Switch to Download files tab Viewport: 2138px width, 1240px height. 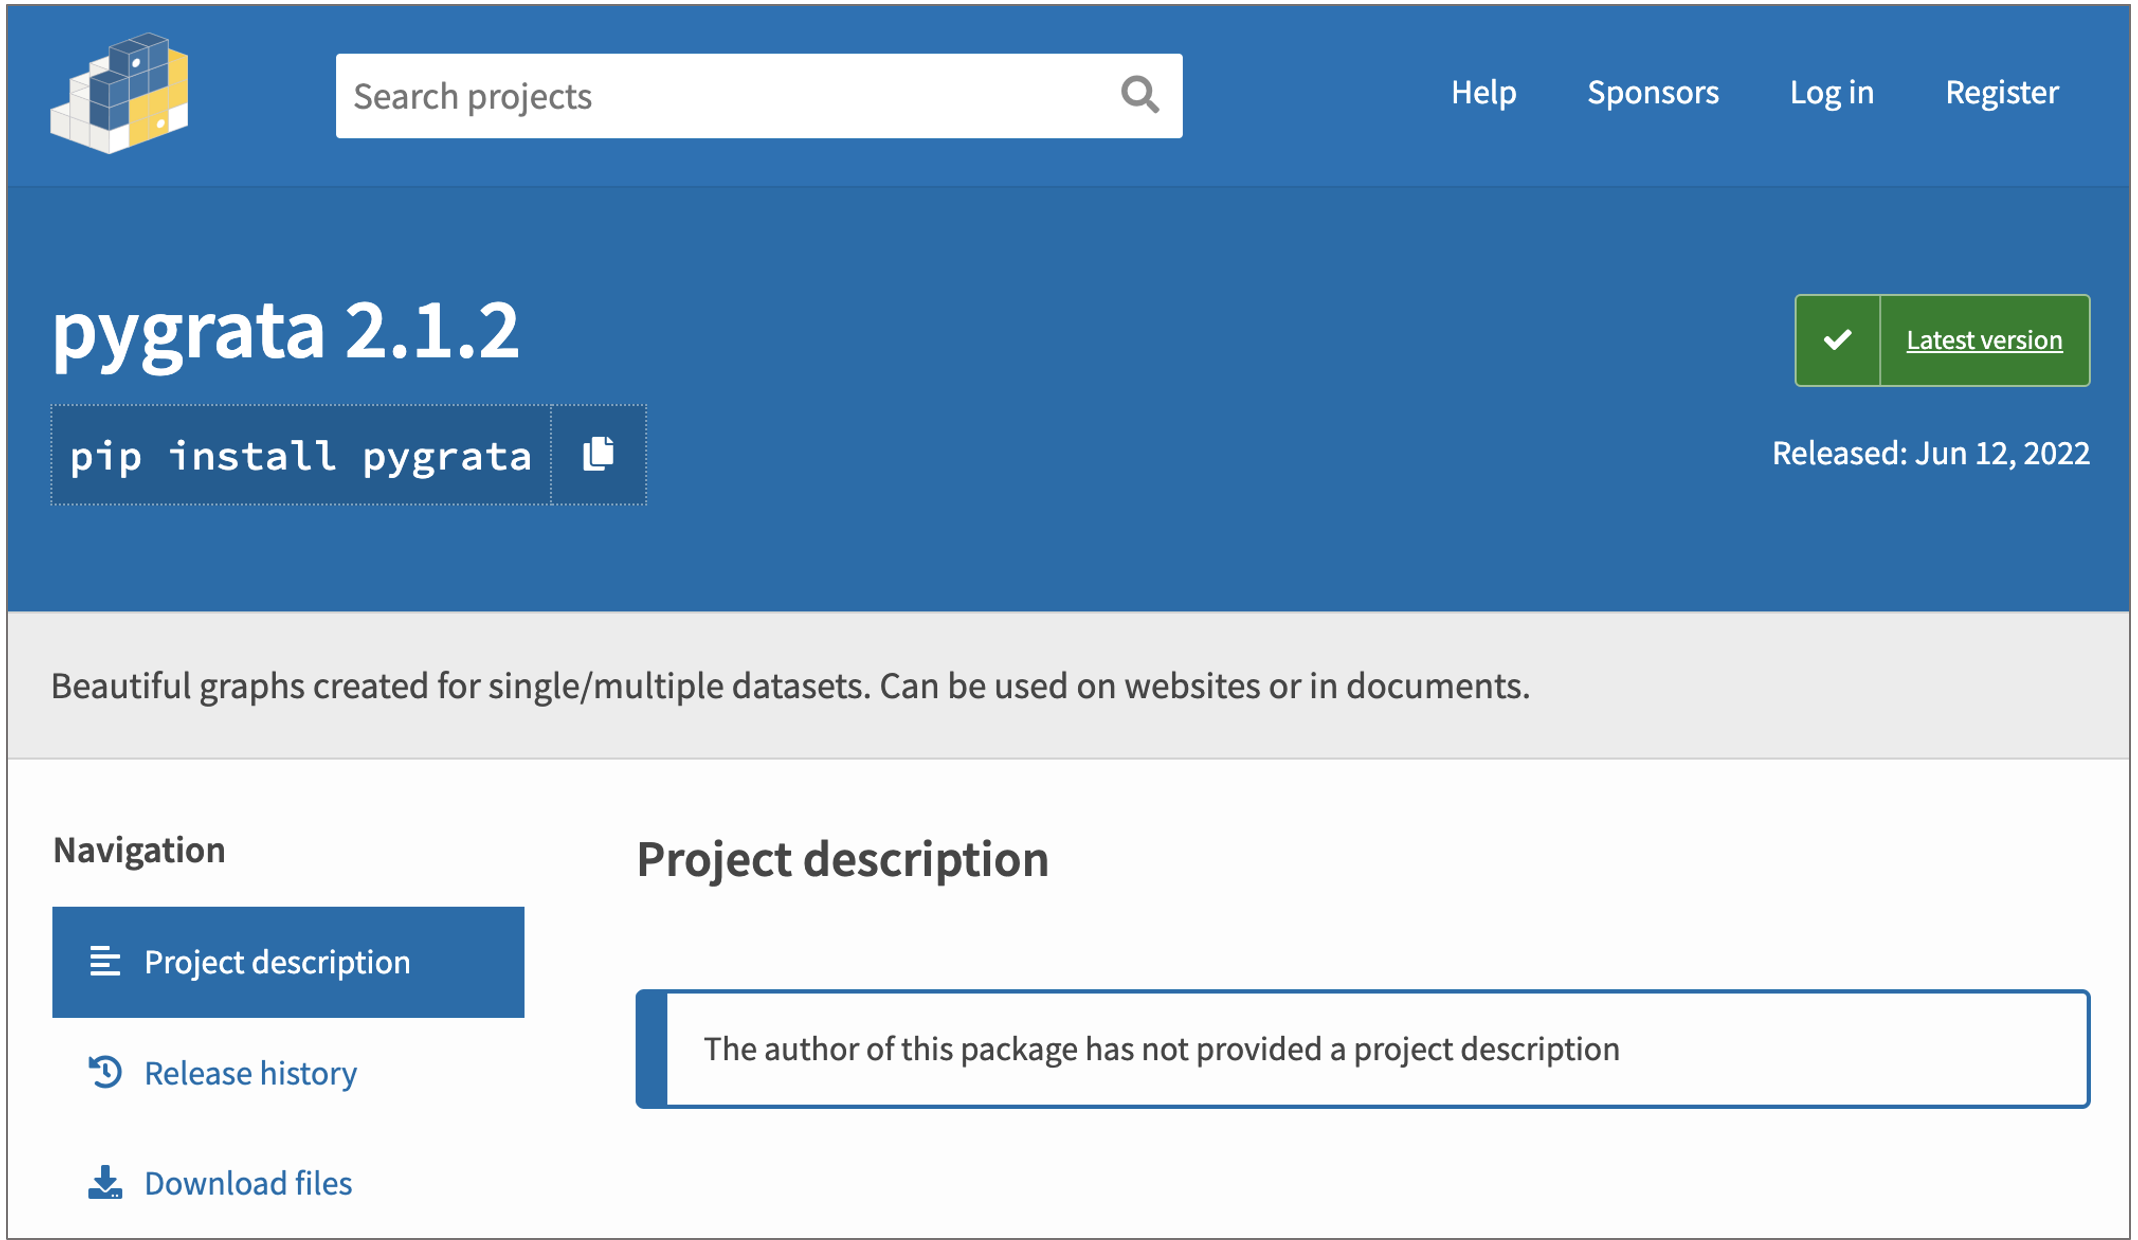tap(248, 1183)
